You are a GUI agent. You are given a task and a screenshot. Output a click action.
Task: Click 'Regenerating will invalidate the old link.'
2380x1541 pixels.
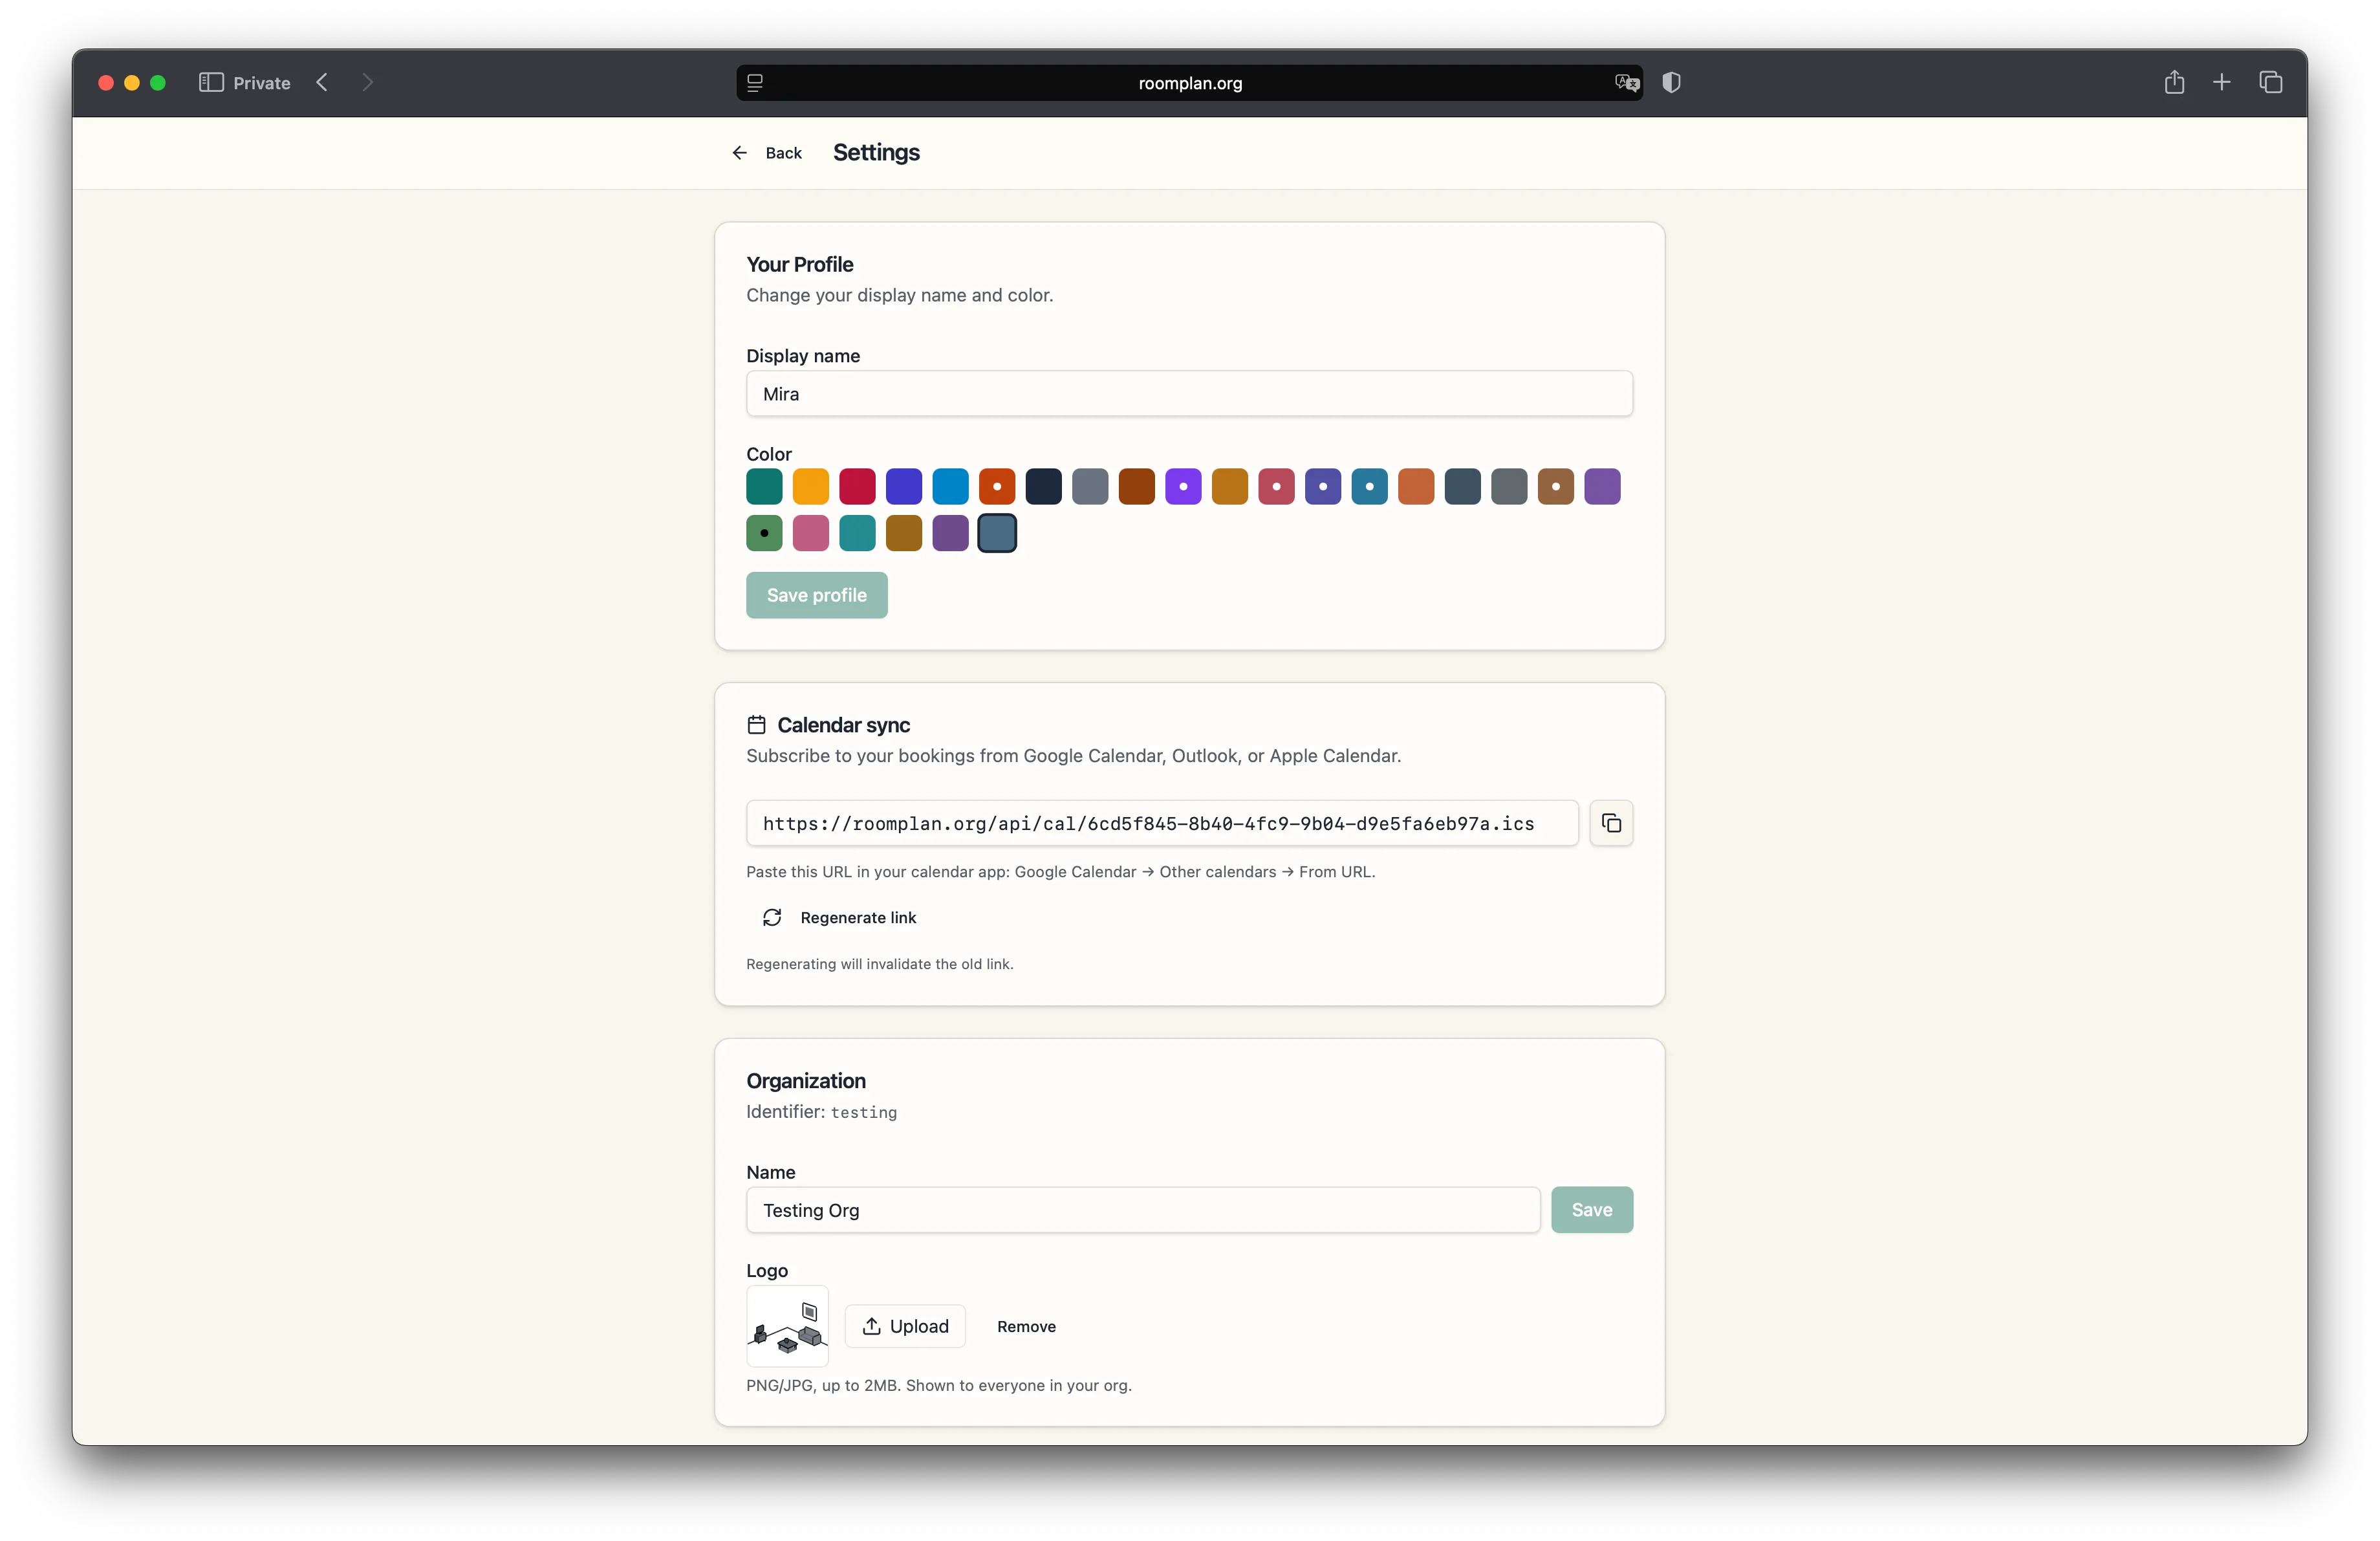(879, 964)
